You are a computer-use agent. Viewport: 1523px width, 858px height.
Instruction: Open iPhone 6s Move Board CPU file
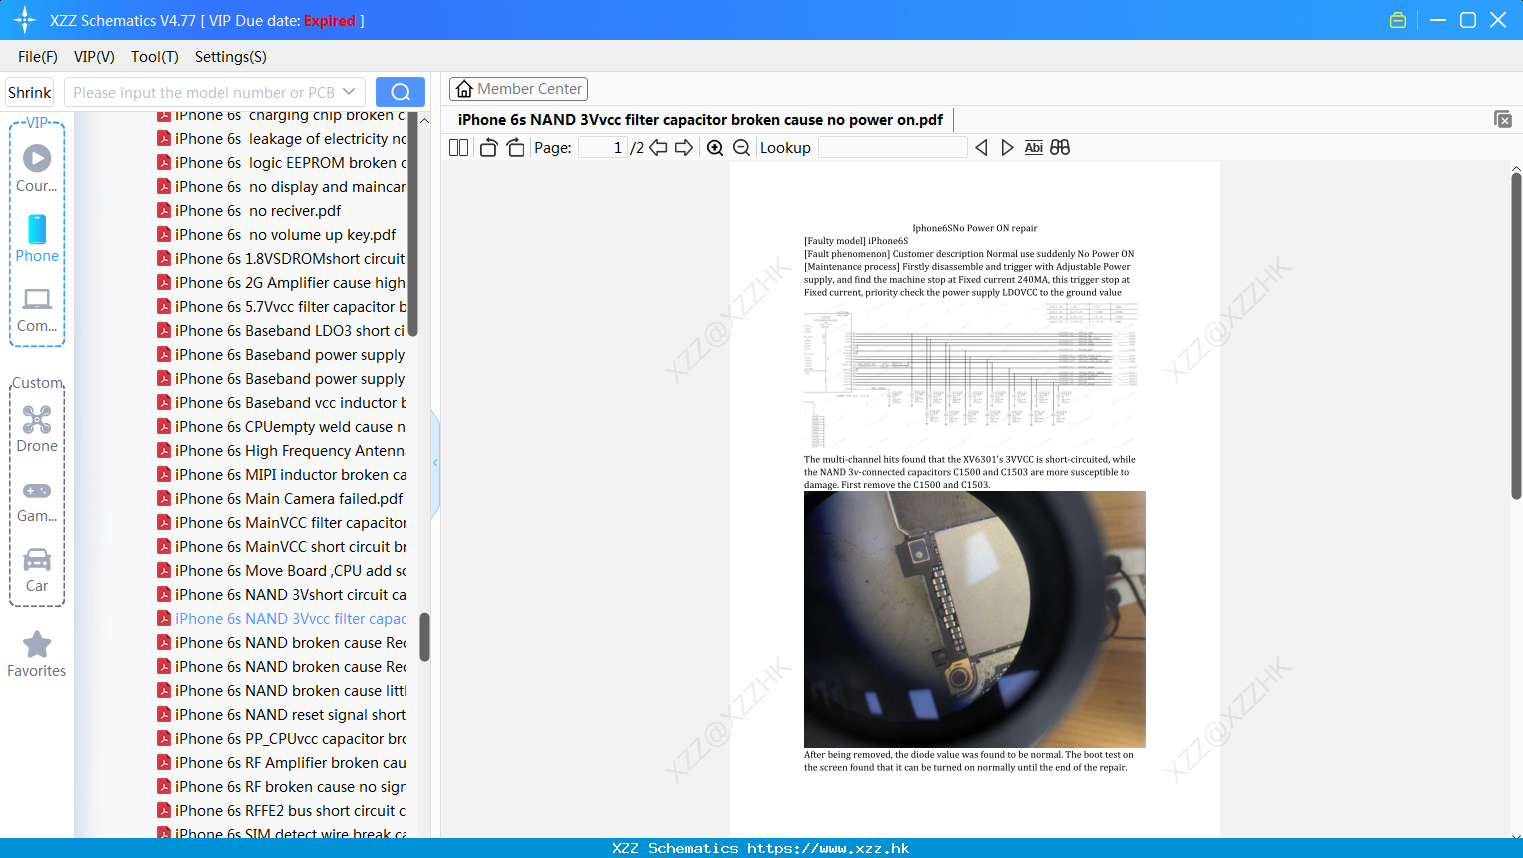coord(282,571)
